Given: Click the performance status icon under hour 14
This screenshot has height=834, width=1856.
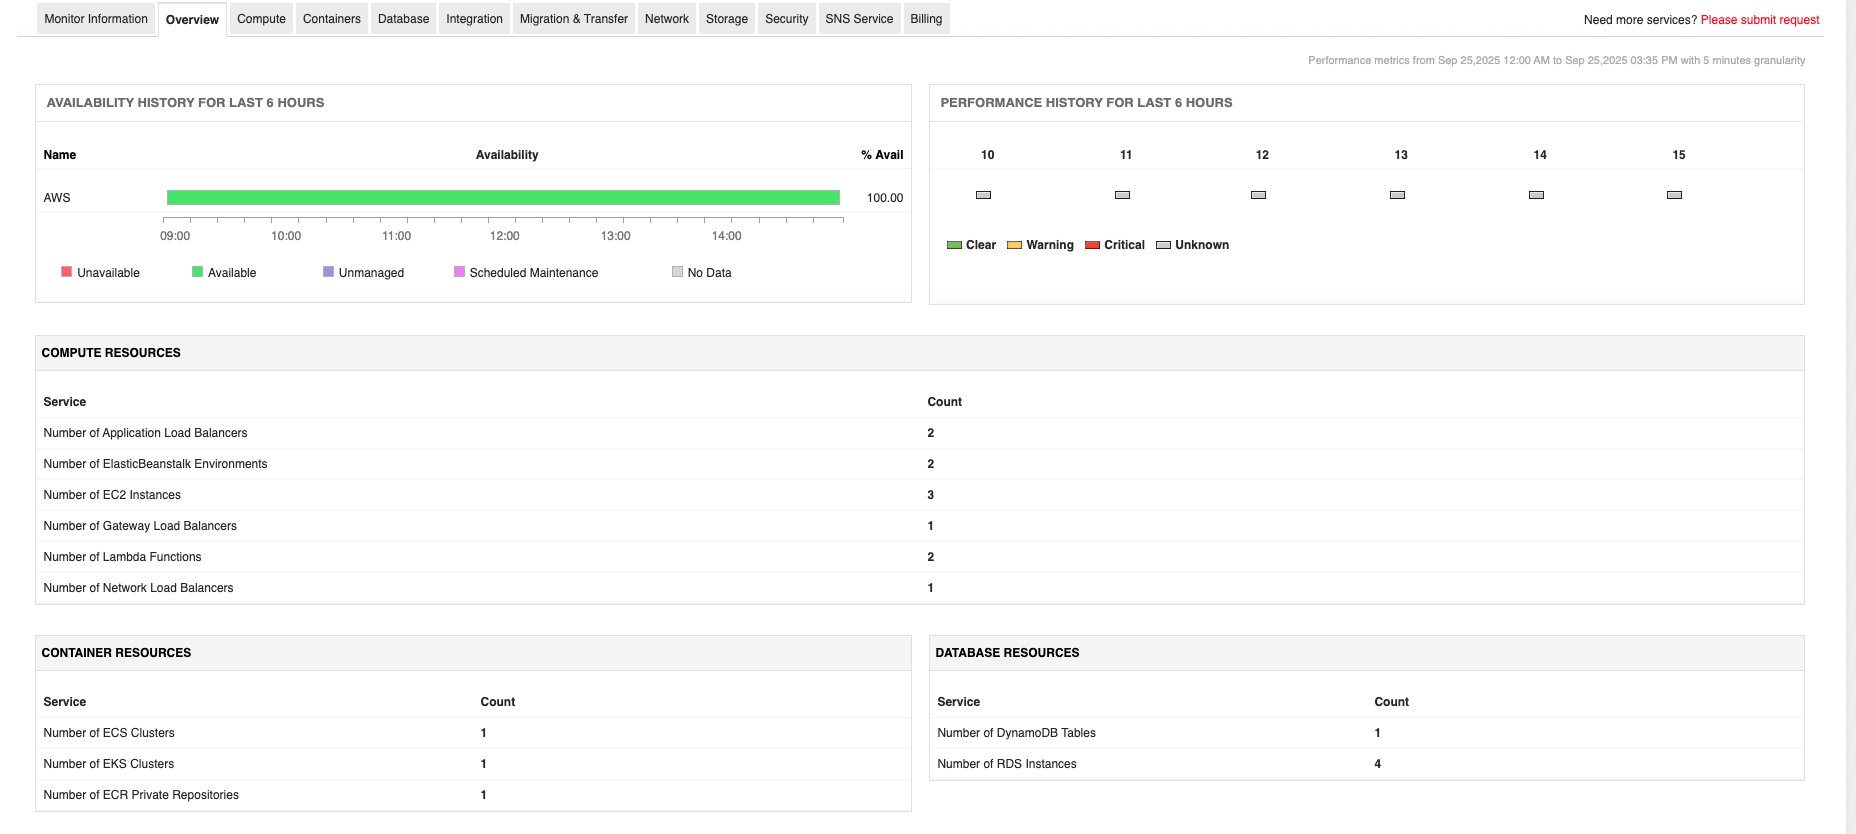Looking at the screenshot, I should click(1537, 195).
